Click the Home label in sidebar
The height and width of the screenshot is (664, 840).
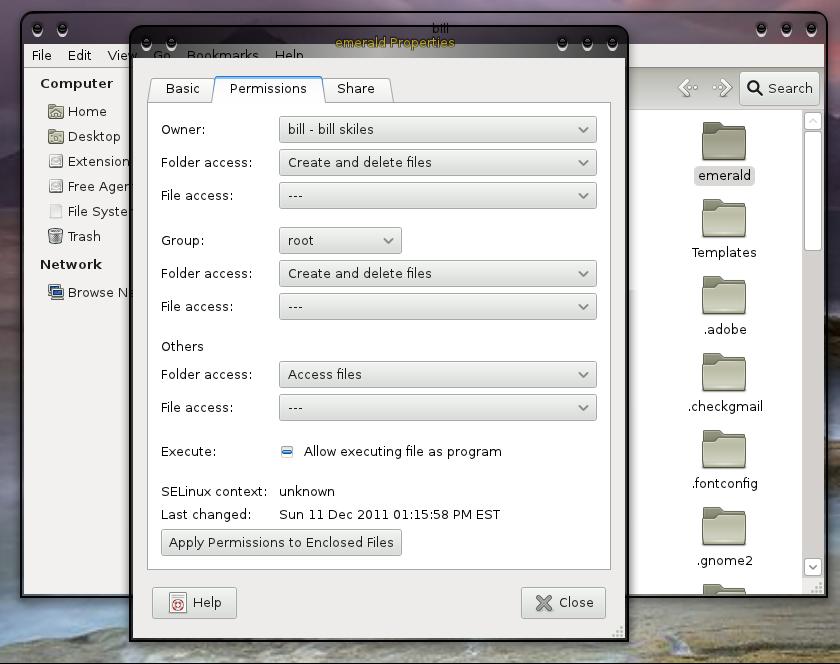click(x=87, y=111)
